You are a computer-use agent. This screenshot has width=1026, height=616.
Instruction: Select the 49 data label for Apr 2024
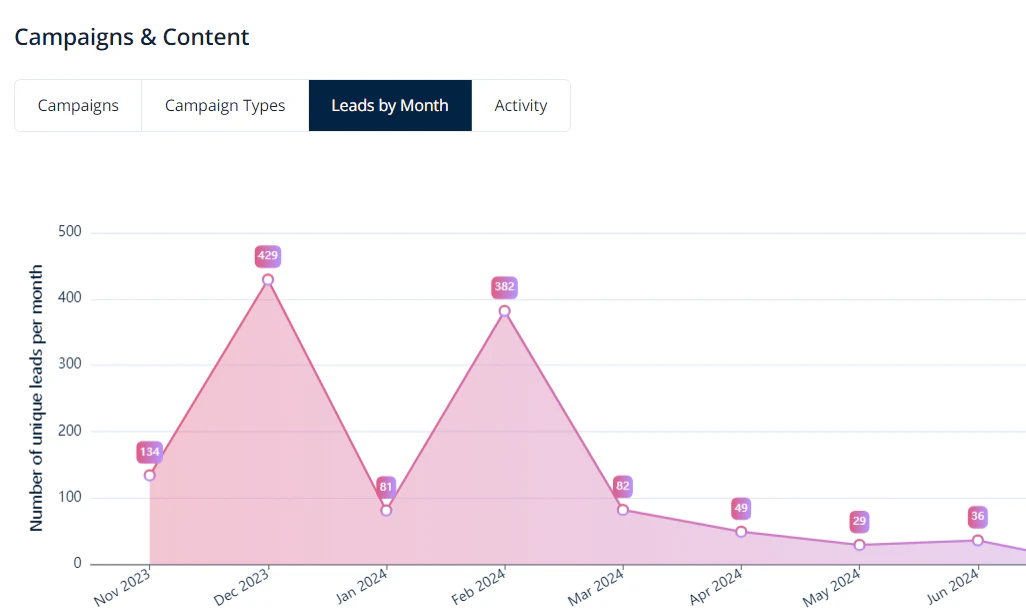pos(741,509)
